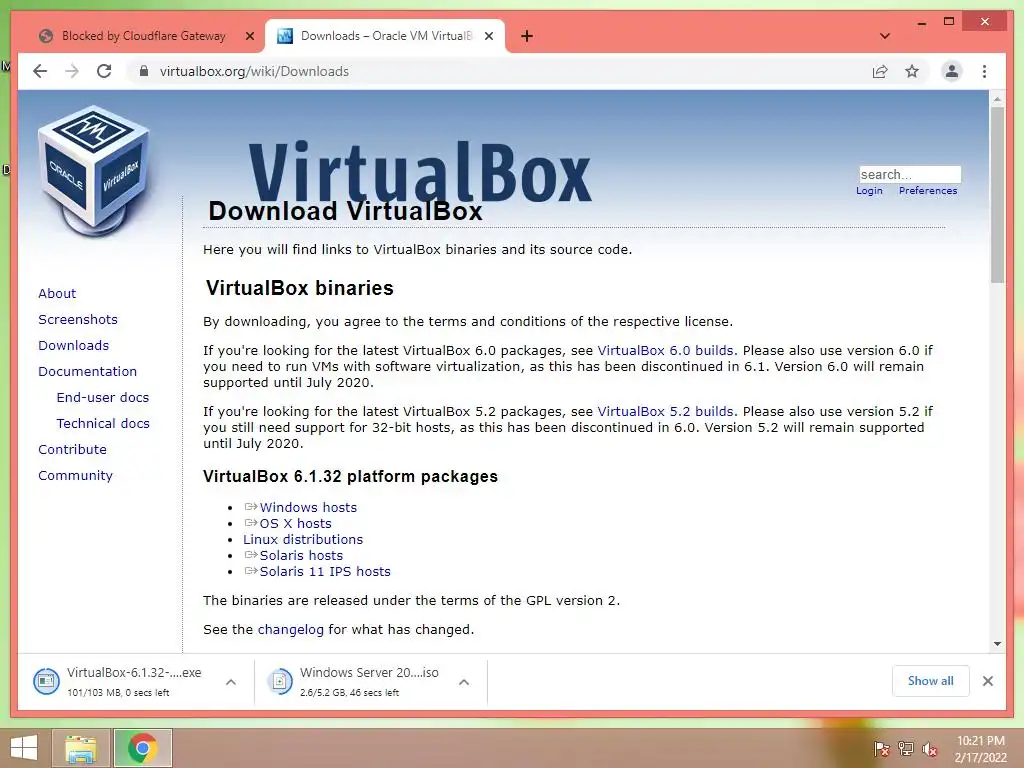Click the scrollbar up arrow
This screenshot has height=768, width=1024.
[x=997, y=99]
